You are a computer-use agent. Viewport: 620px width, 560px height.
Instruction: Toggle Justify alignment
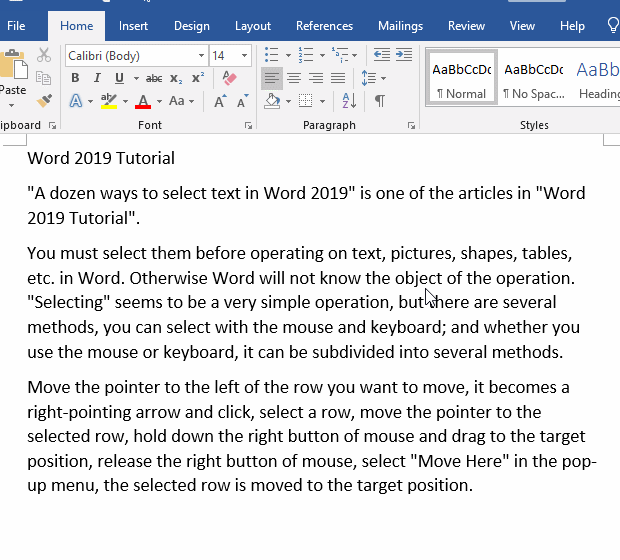click(338, 78)
